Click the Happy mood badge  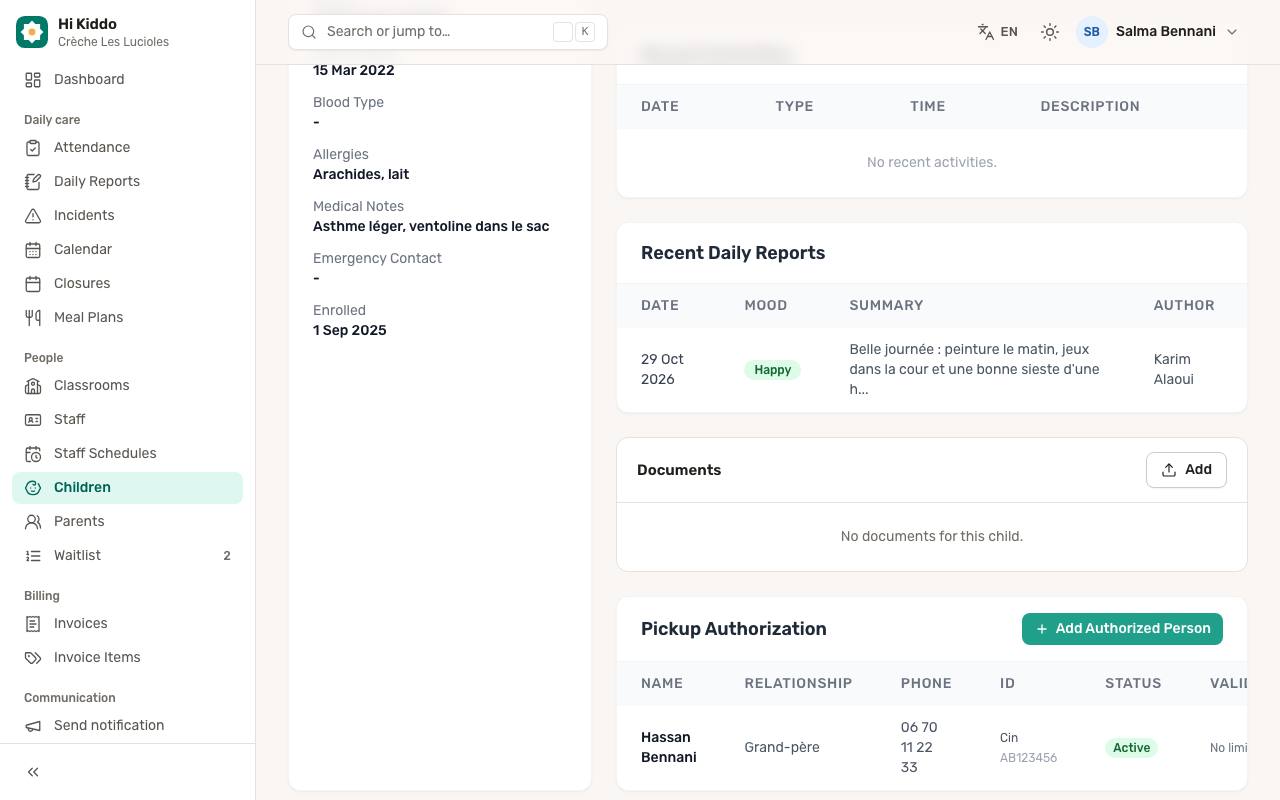(772, 370)
